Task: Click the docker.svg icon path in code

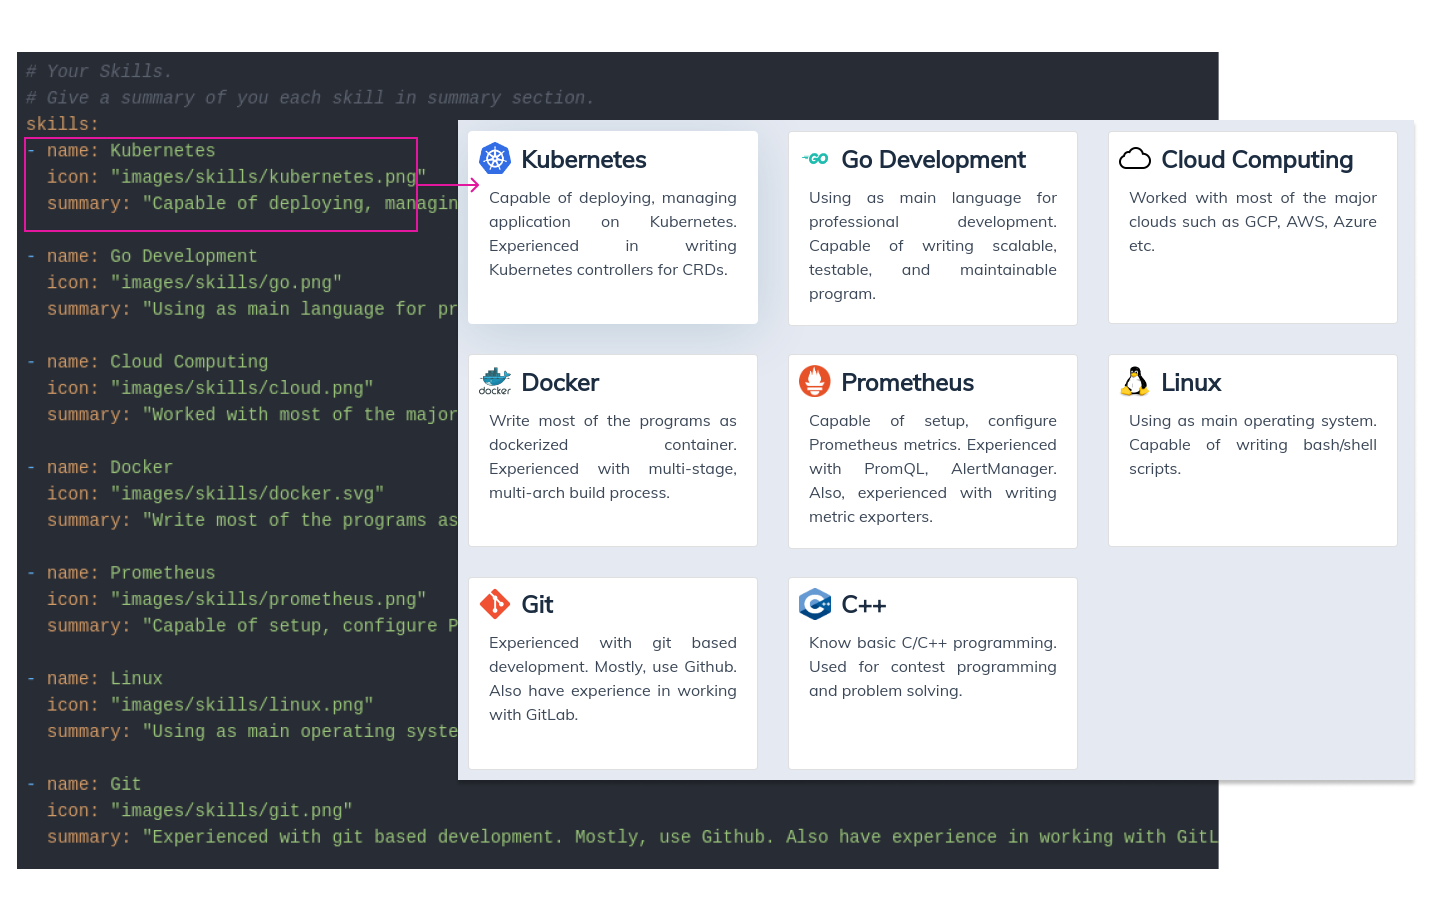Action: pyautogui.click(x=246, y=494)
